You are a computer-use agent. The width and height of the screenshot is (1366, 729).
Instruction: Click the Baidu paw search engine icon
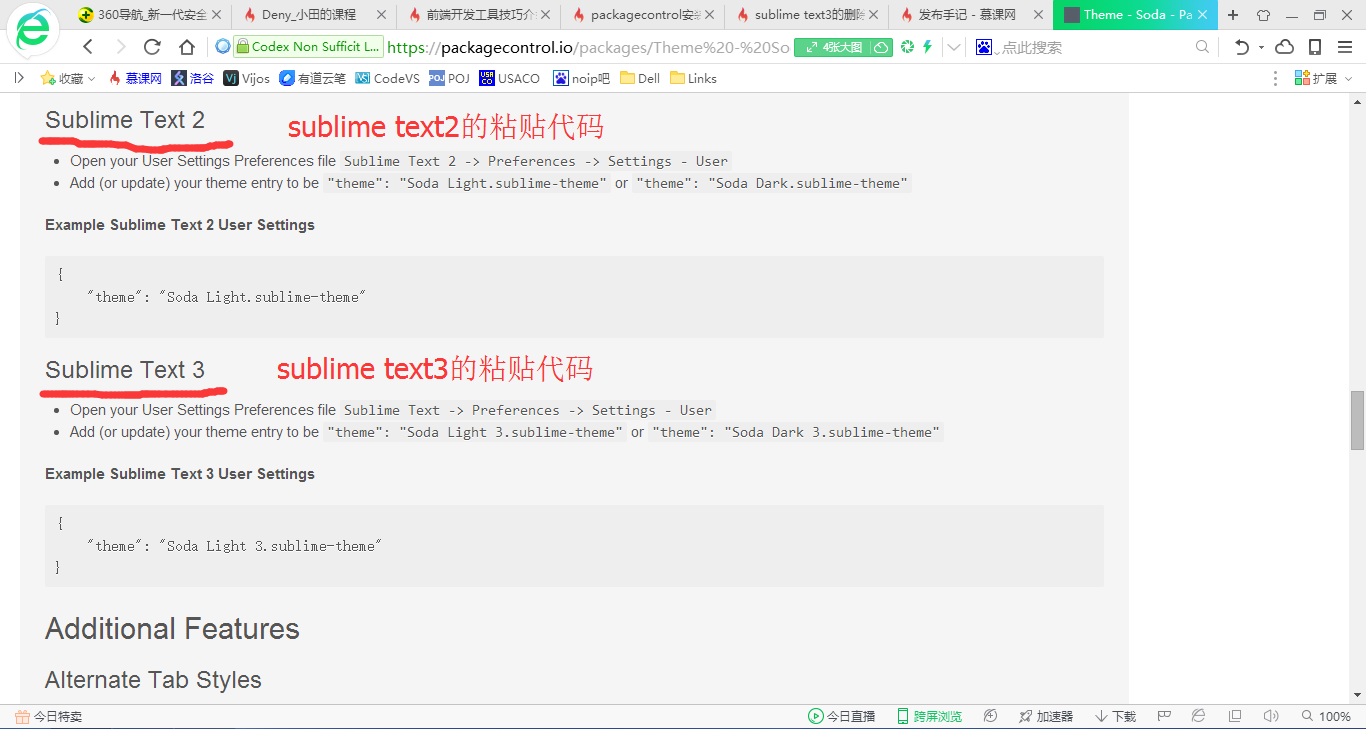coord(984,47)
